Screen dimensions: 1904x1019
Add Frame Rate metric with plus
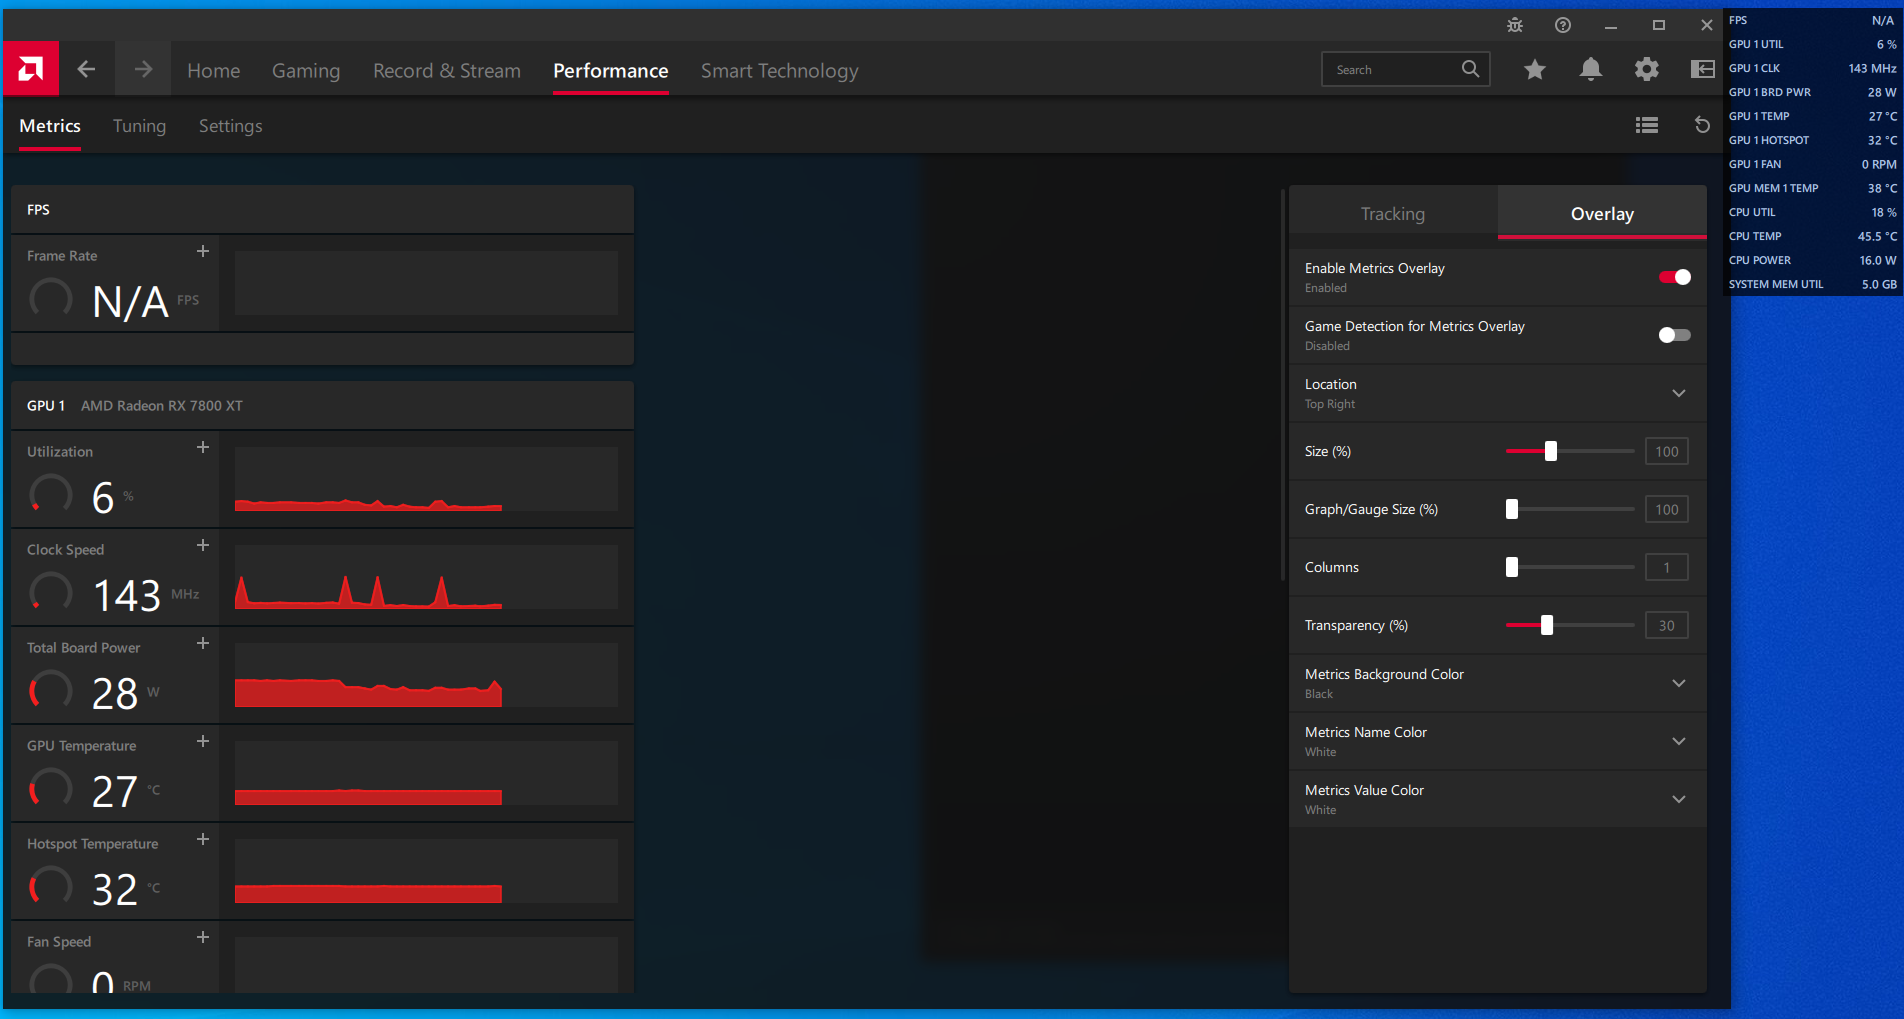coord(203,252)
